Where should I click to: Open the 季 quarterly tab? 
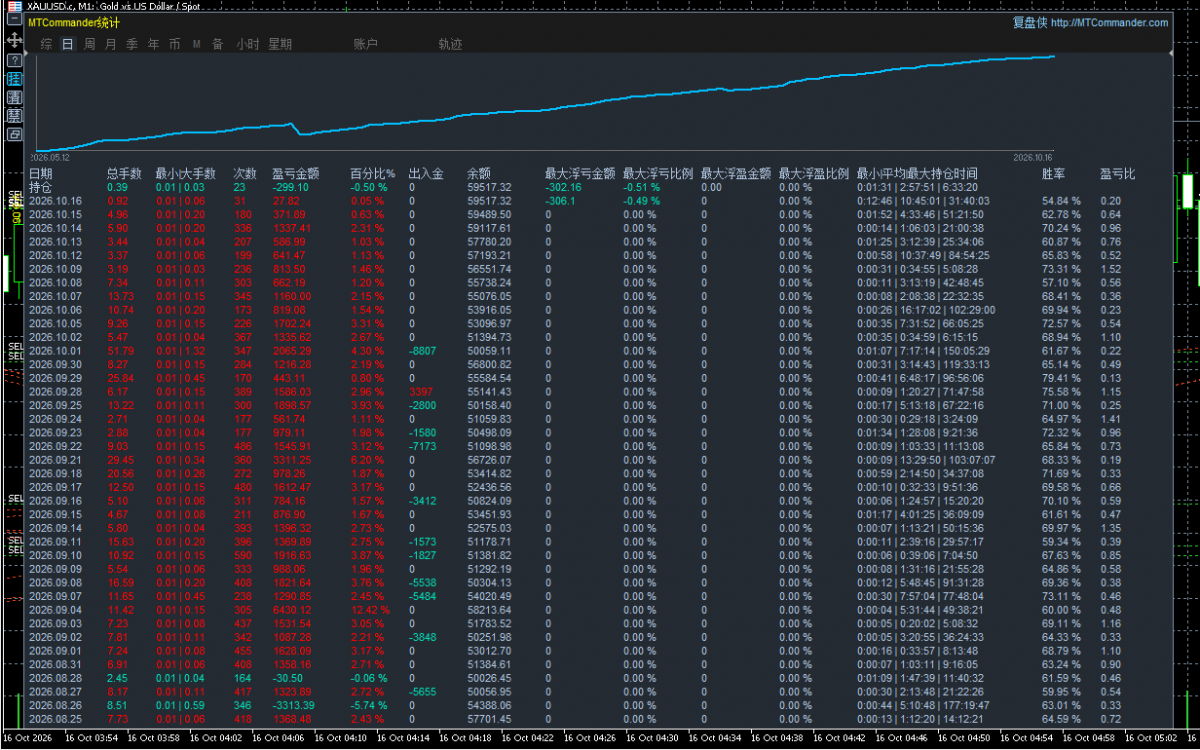[x=132, y=44]
